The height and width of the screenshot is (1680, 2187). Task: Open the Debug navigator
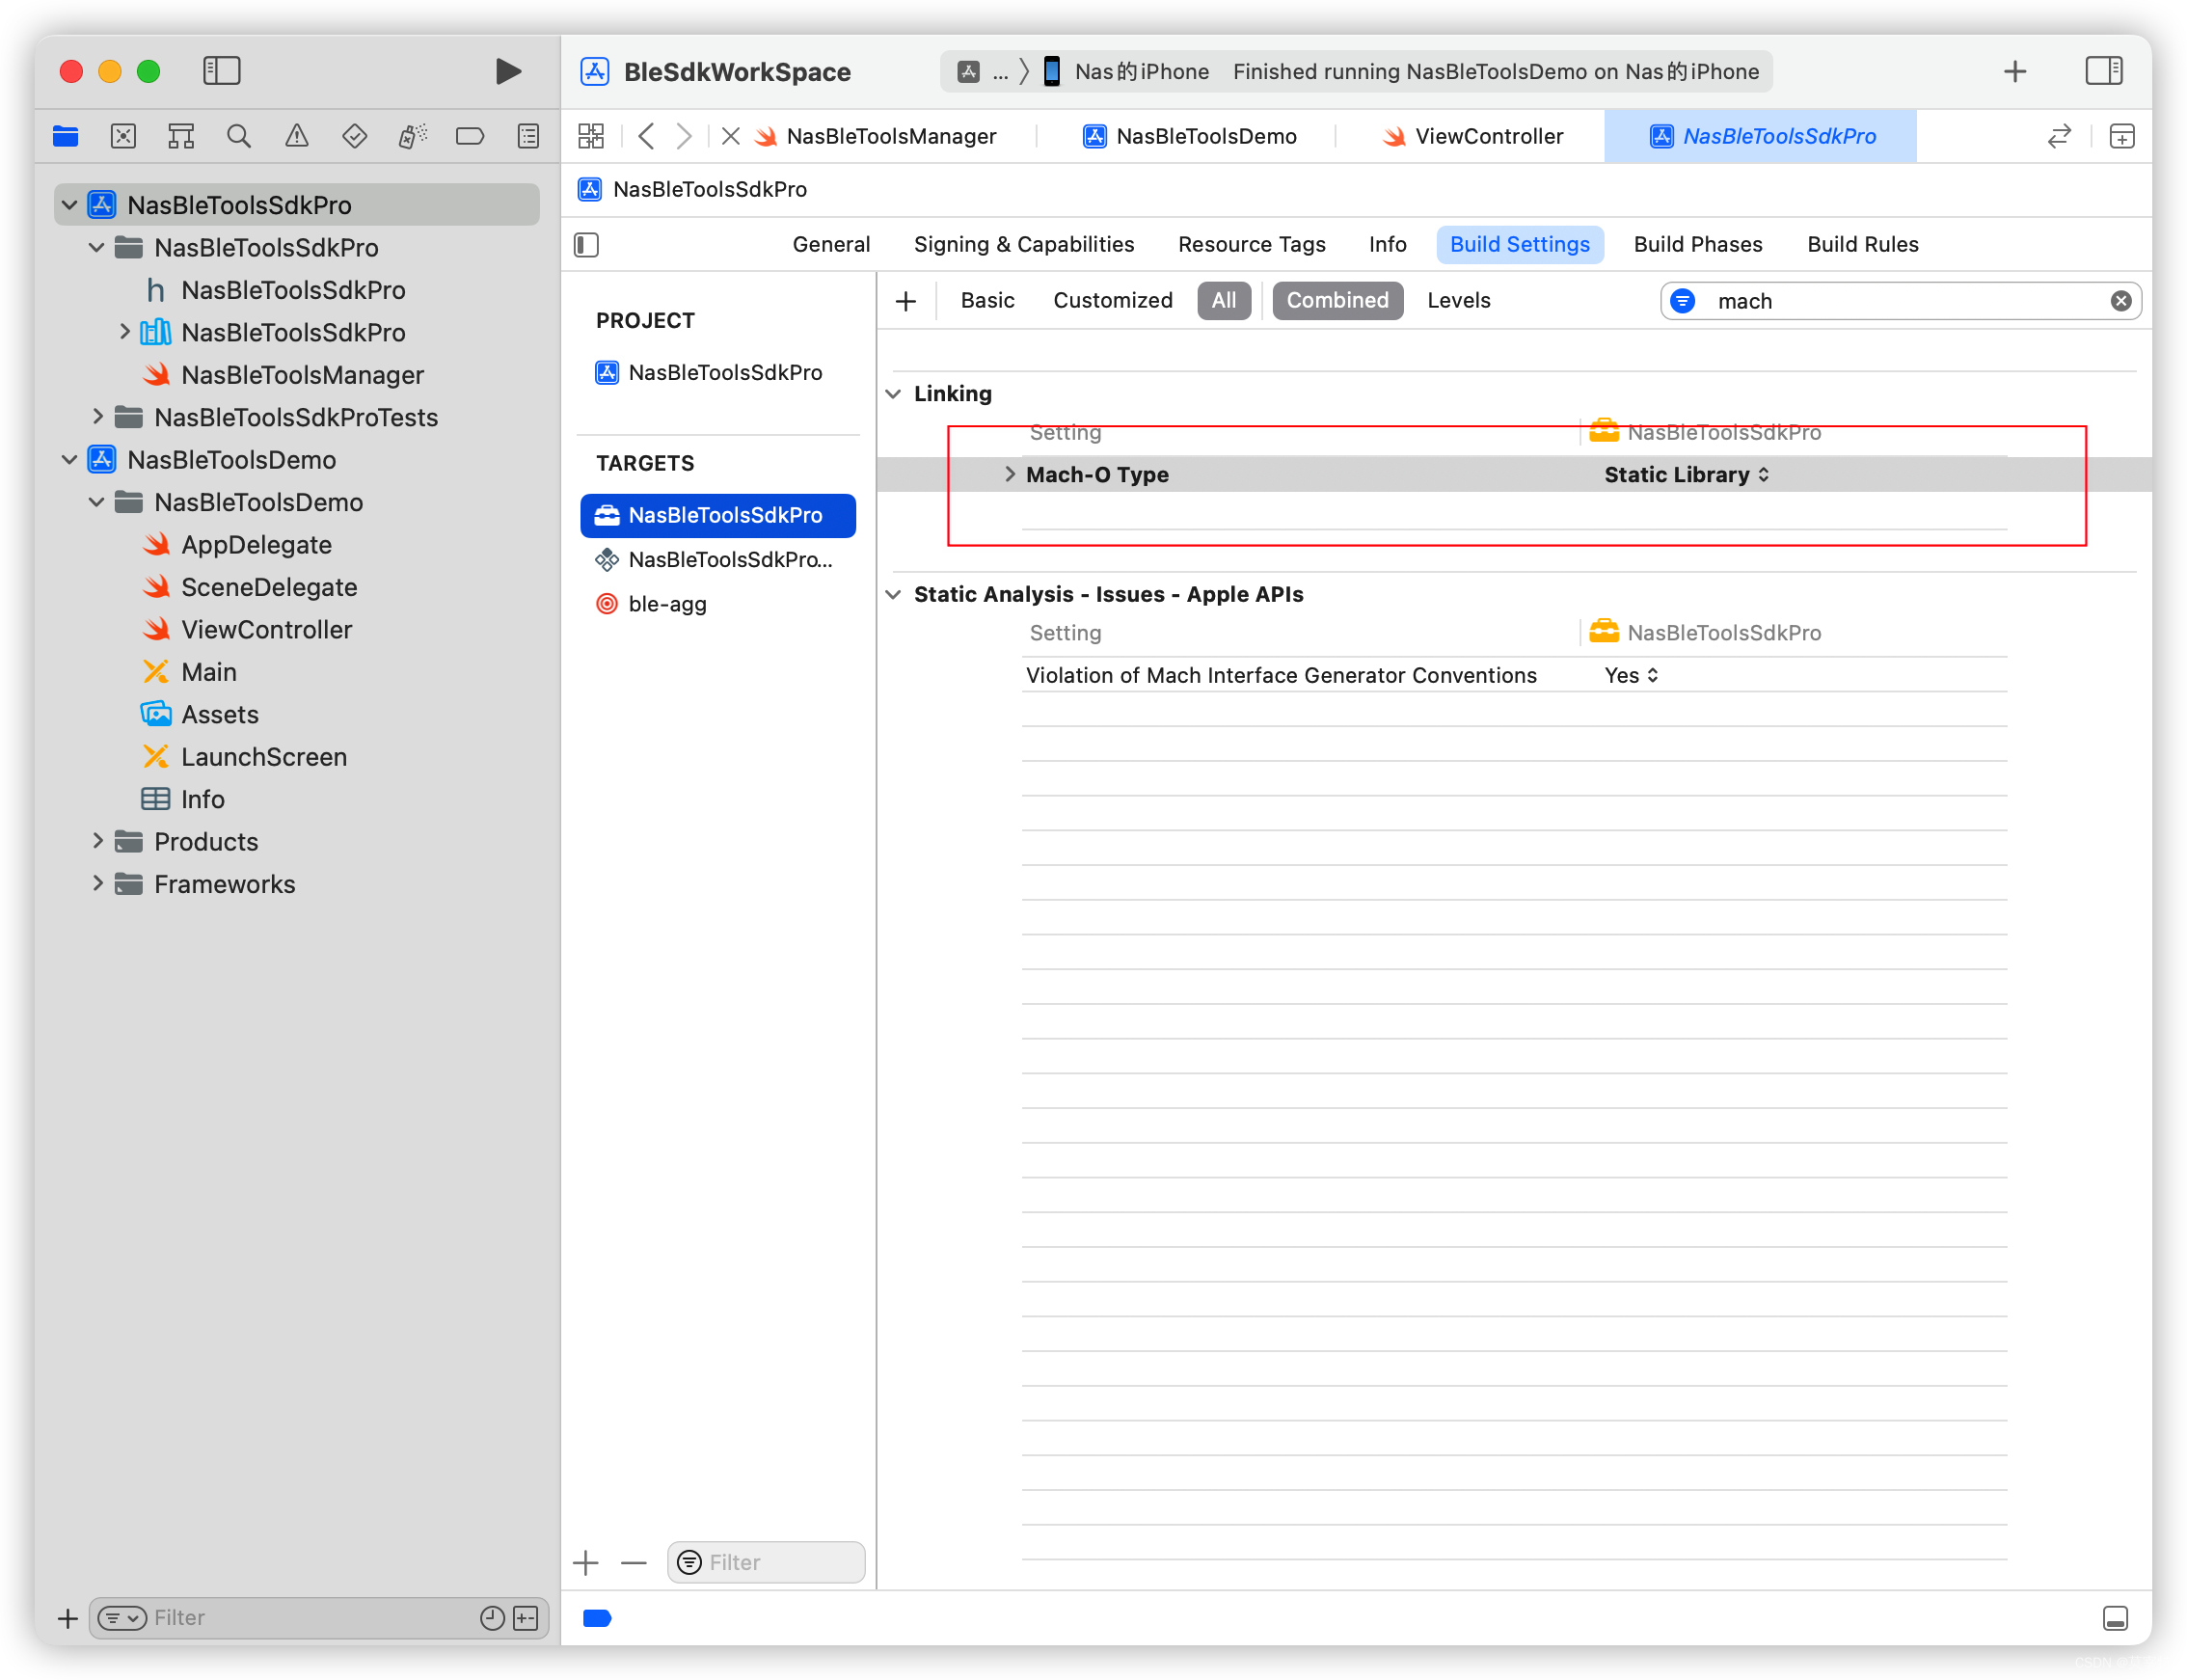[411, 136]
